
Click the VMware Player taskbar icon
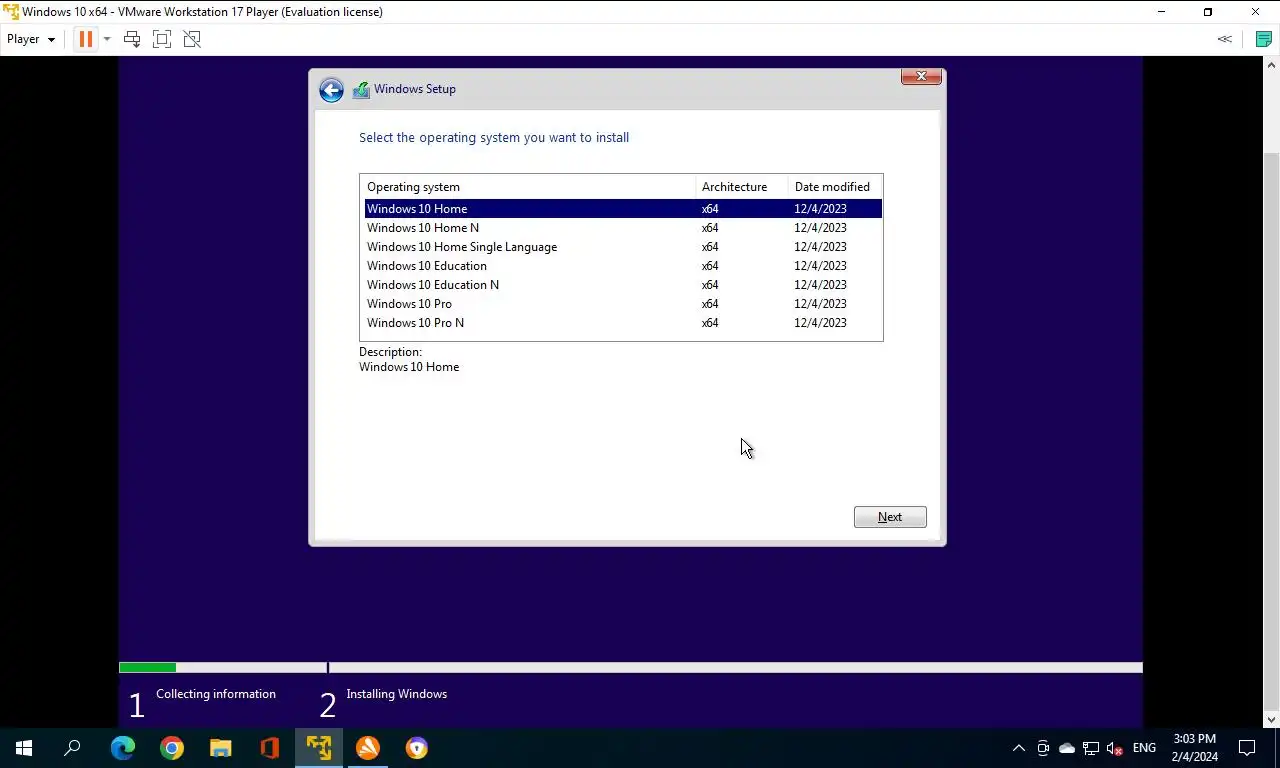point(319,748)
